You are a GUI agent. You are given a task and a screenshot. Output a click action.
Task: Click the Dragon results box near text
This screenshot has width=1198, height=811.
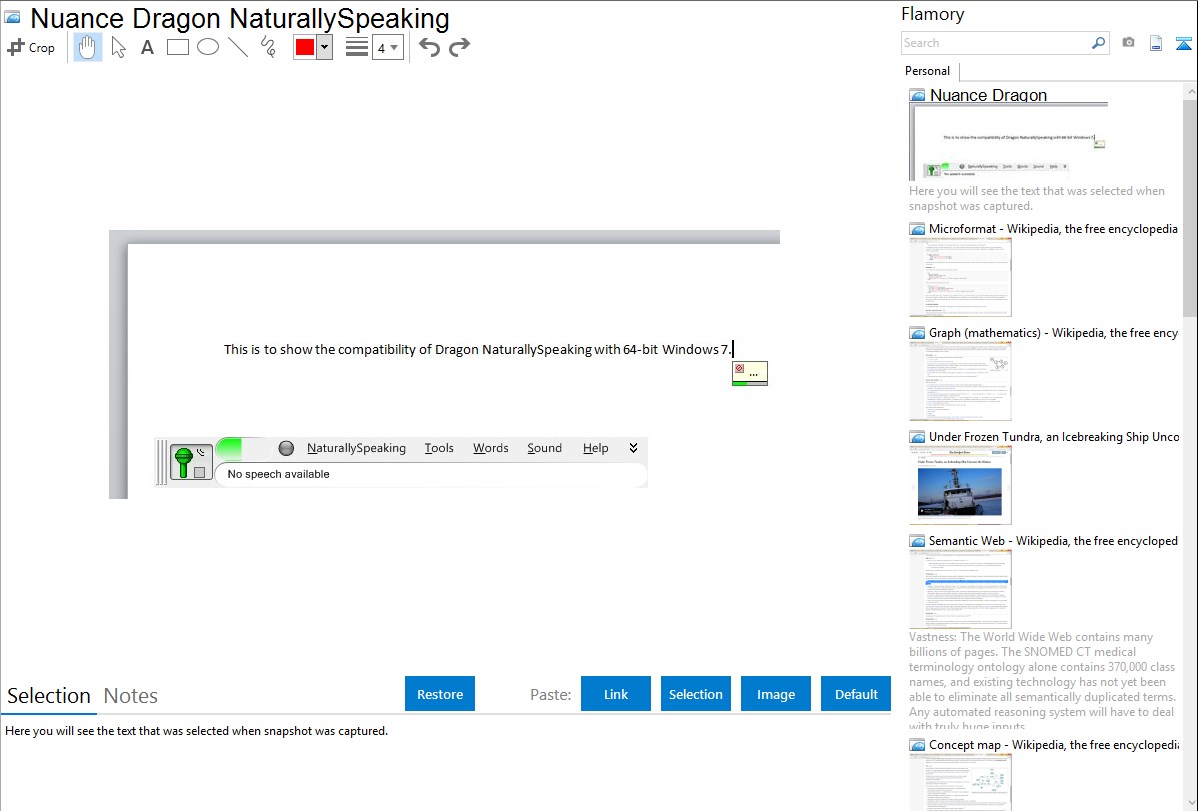[x=750, y=373]
